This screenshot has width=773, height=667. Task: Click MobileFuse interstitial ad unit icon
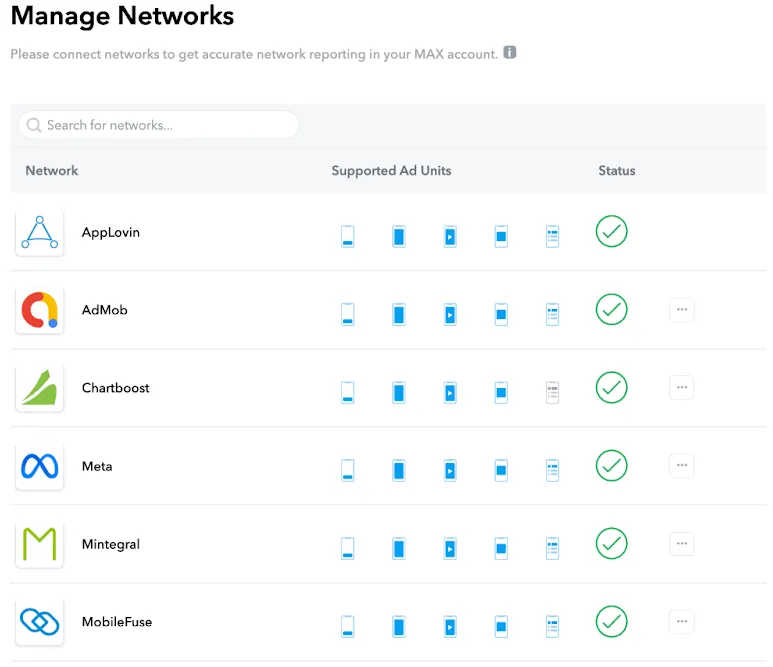tap(399, 626)
